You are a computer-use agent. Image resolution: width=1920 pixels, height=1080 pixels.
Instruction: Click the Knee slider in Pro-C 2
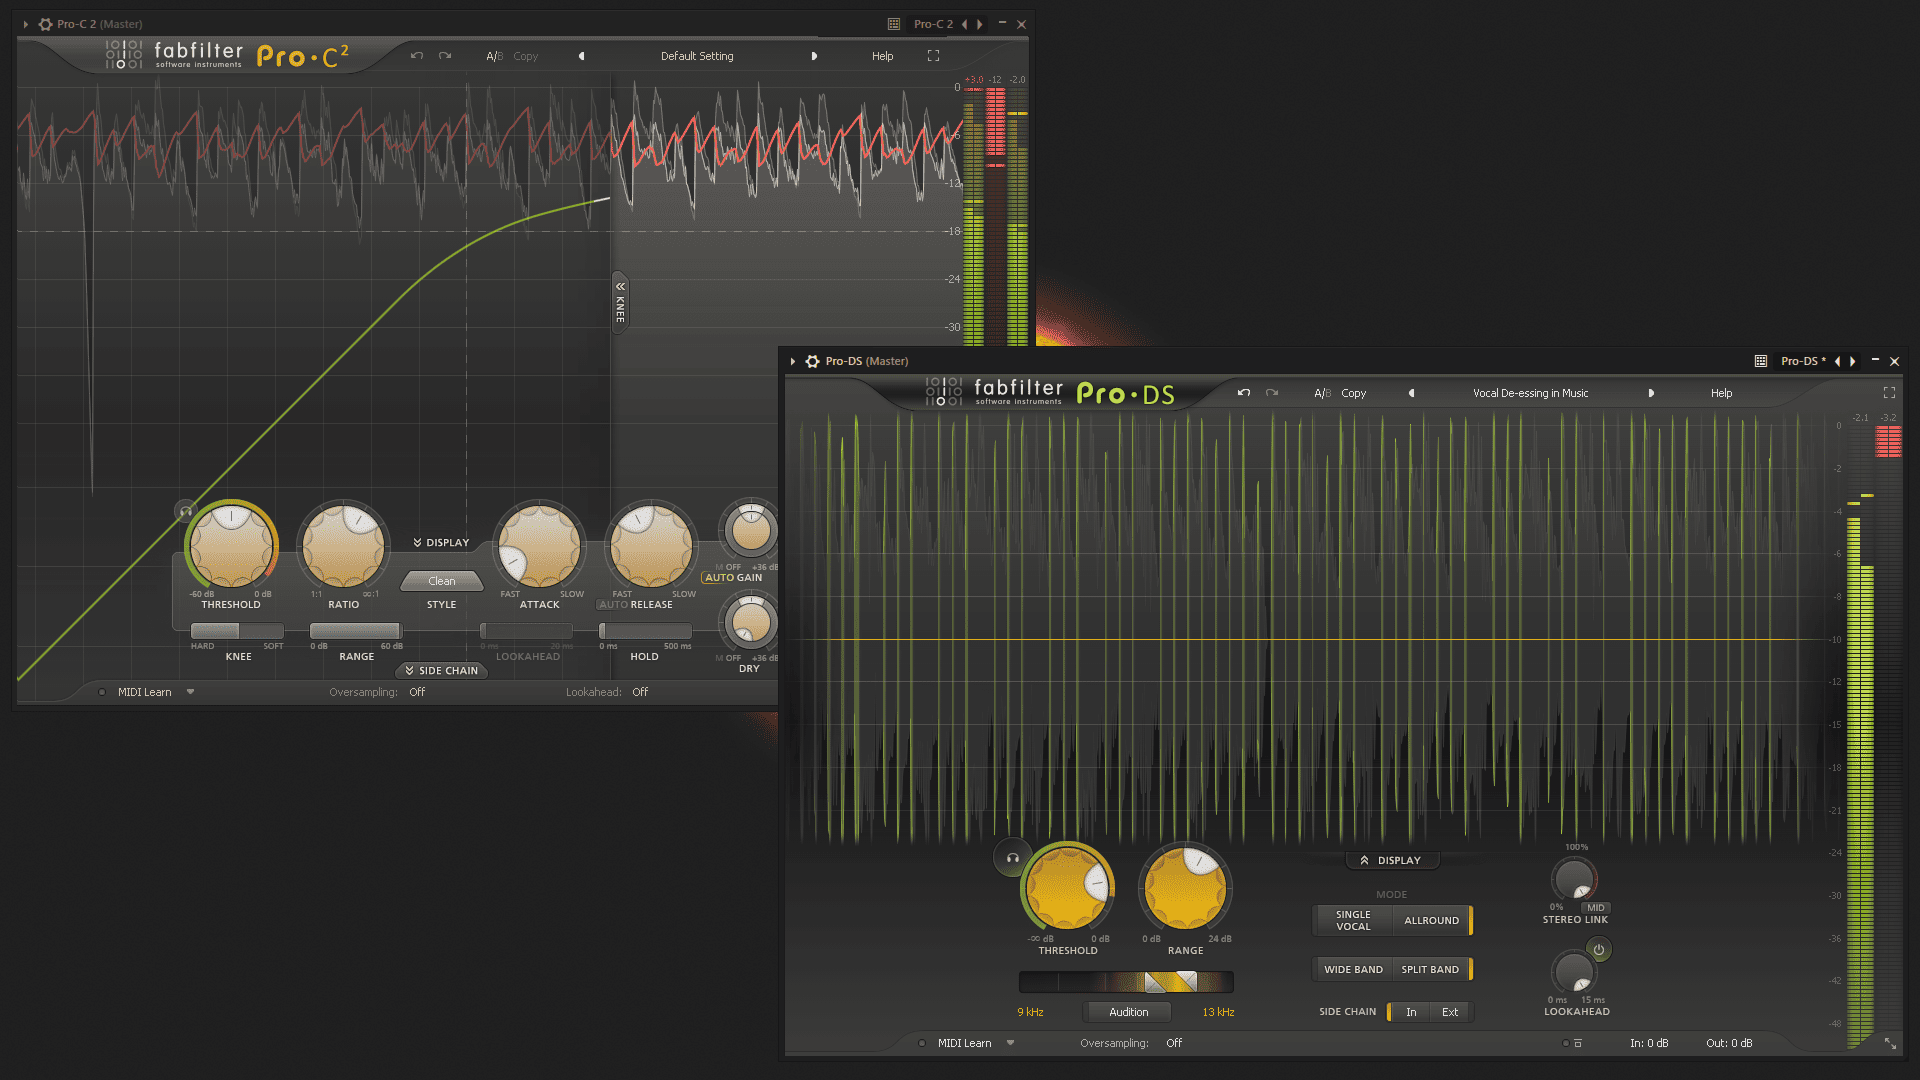tap(237, 631)
